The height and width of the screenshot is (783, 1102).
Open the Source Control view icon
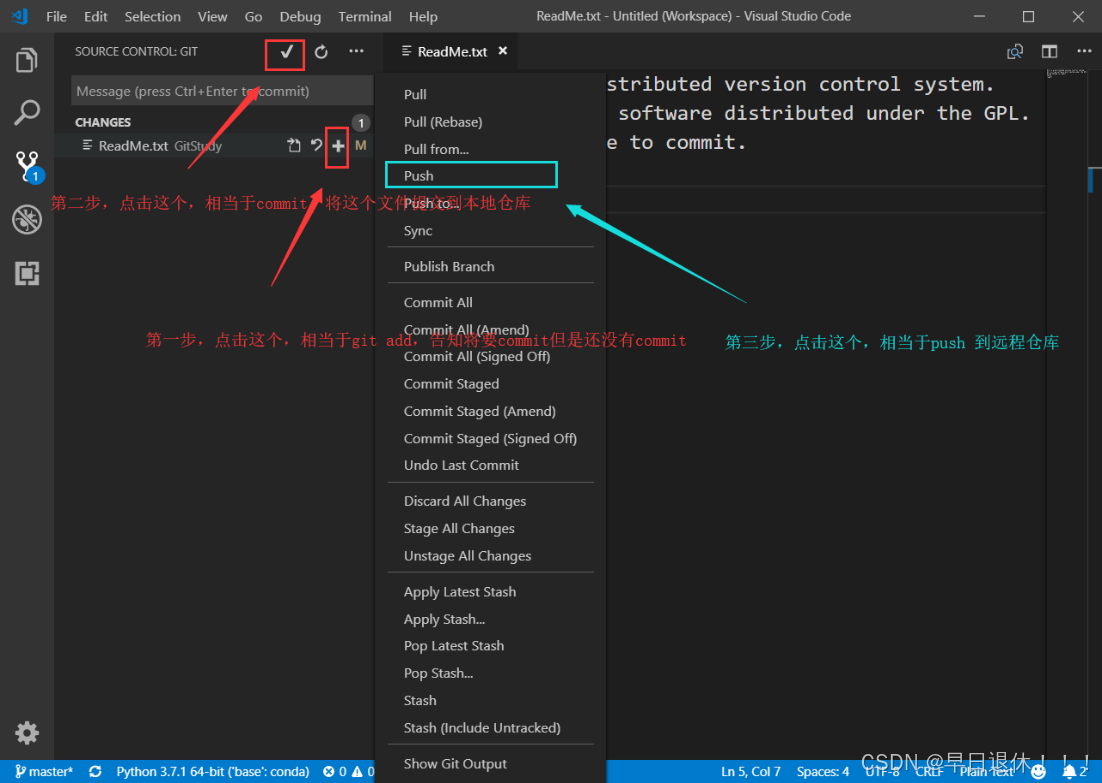click(28, 166)
